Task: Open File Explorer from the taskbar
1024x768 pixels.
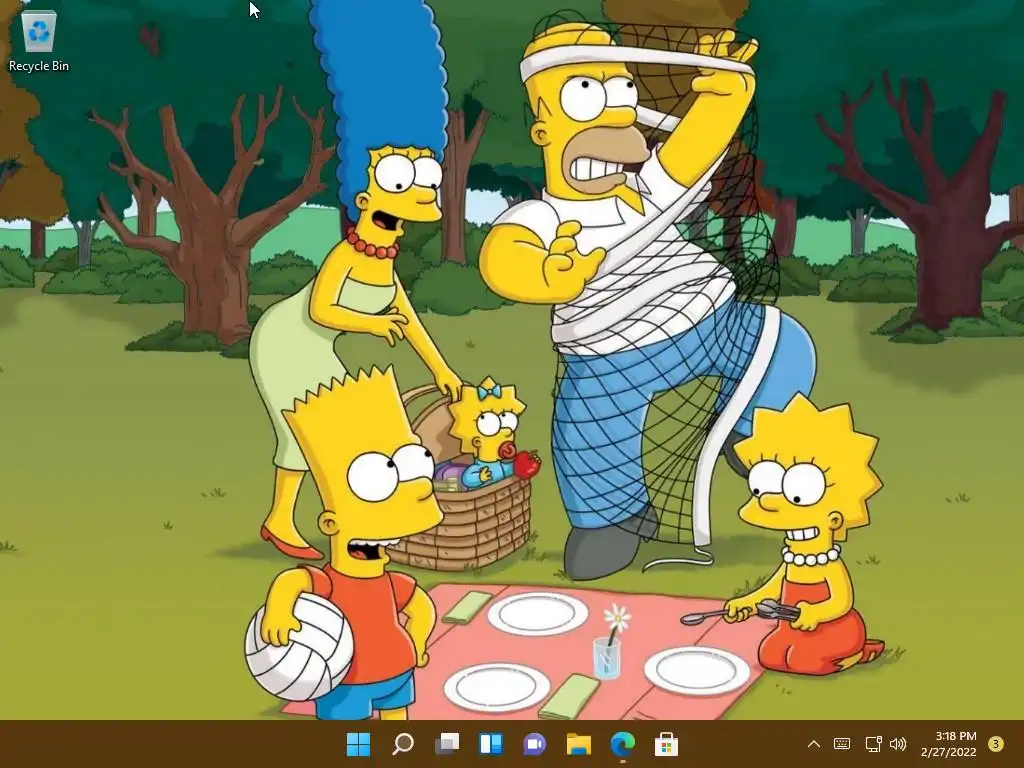Action: point(579,744)
